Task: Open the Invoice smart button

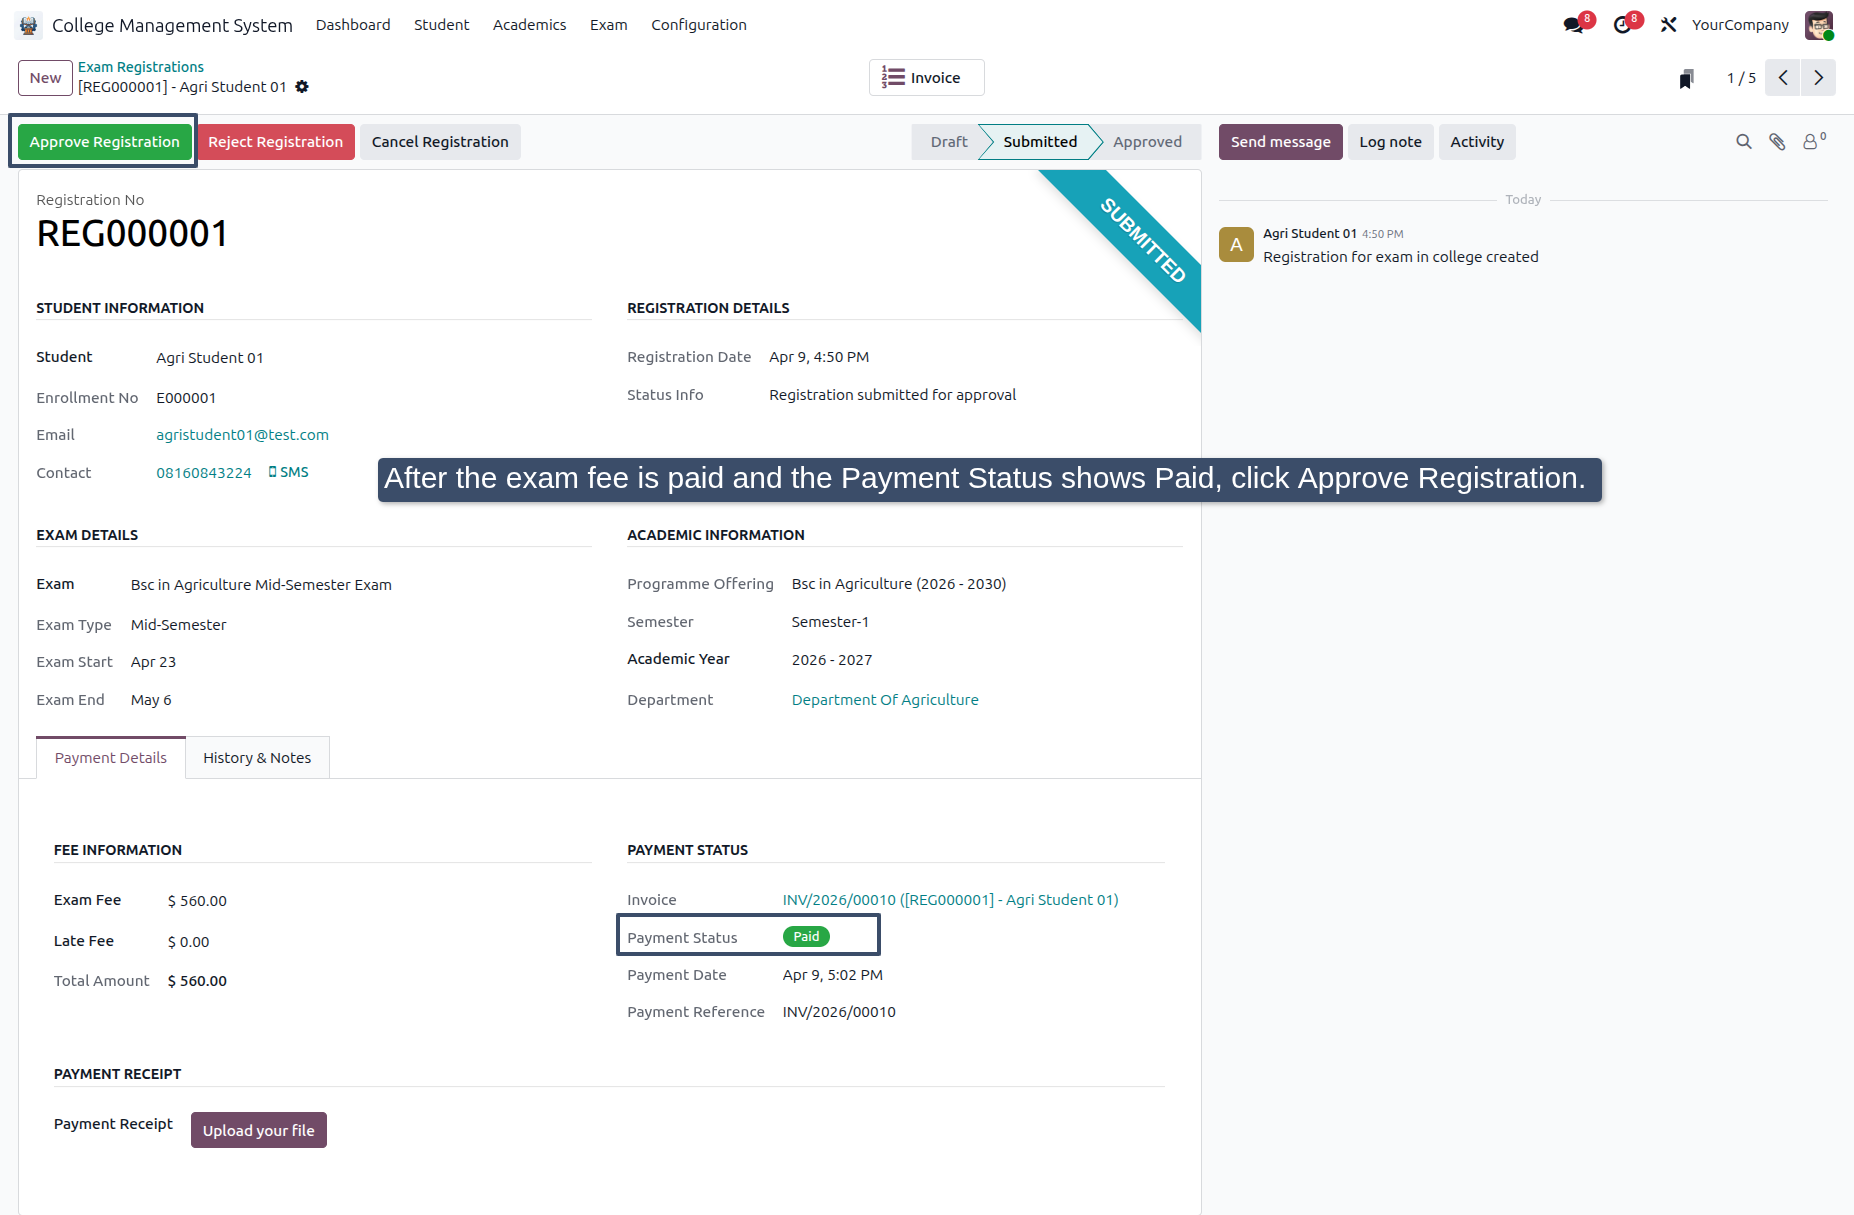Action: pos(926,78)
